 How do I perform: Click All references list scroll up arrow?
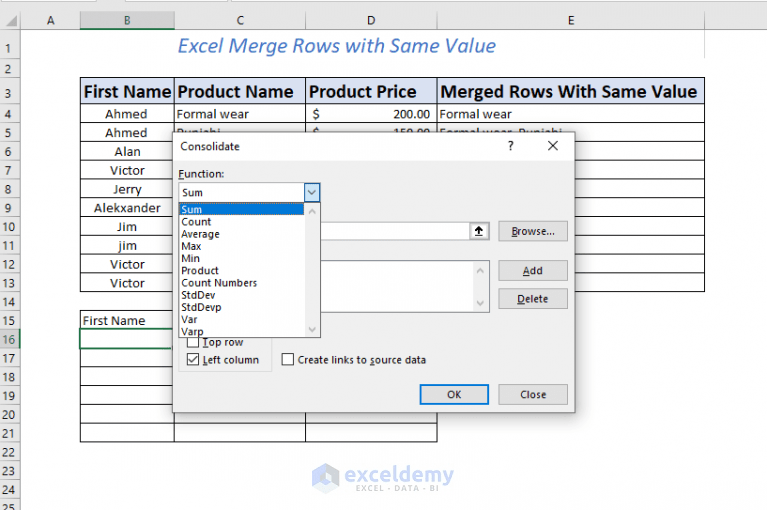[480, 270]
